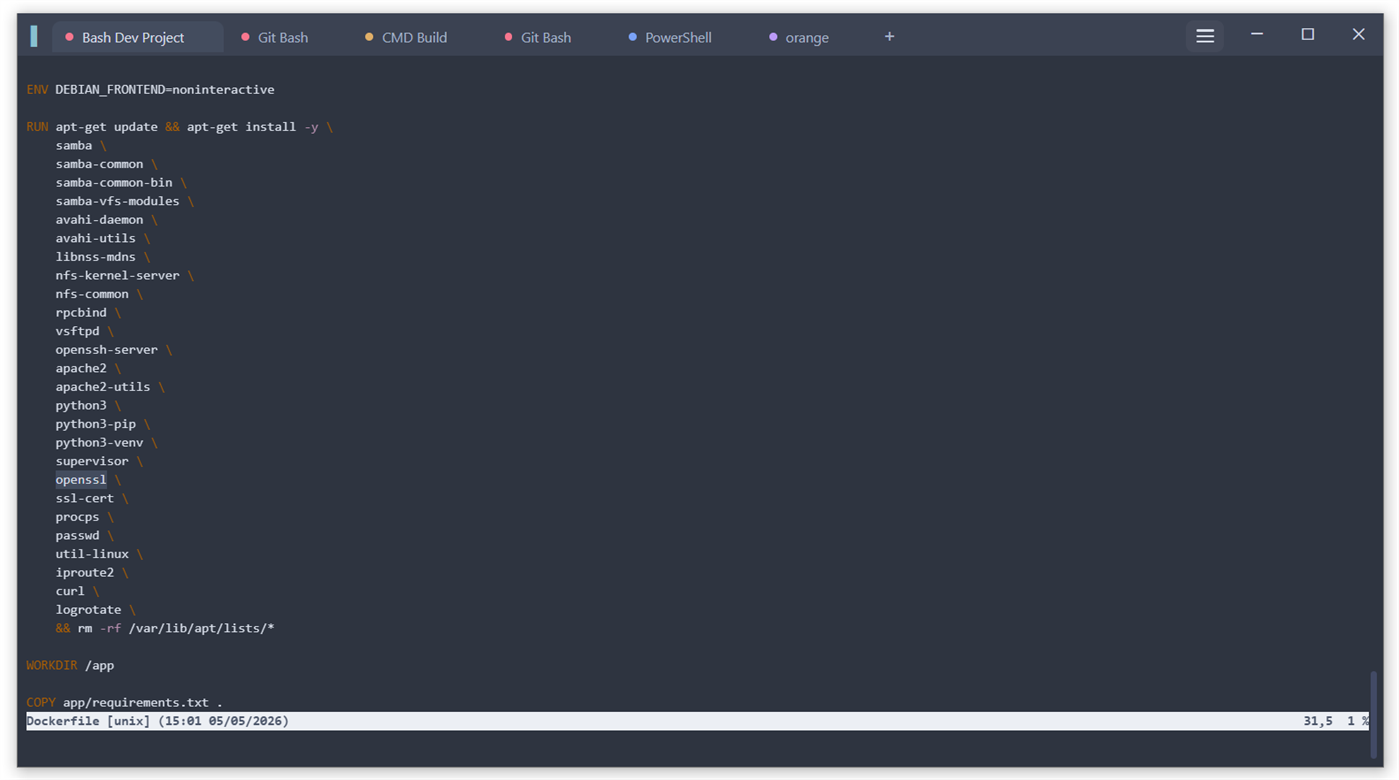Open the PowerShell tab

coord(670,37)
